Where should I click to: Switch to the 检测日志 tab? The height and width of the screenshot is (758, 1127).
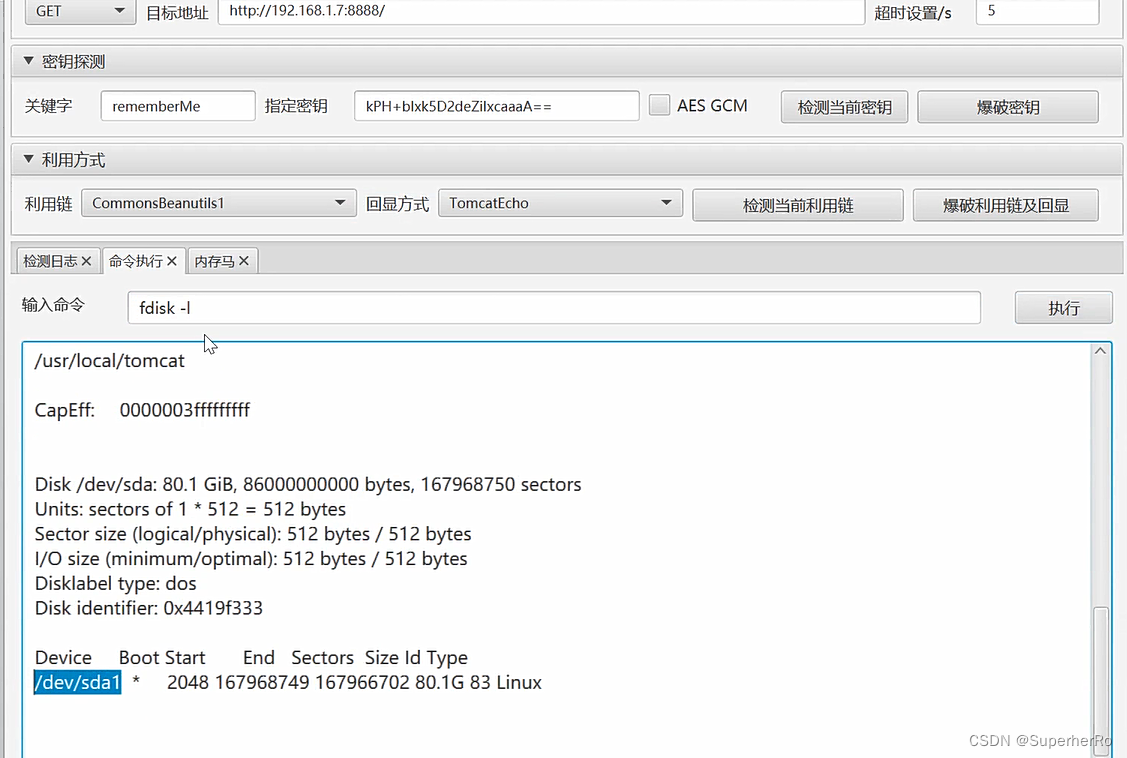[50, 261]
